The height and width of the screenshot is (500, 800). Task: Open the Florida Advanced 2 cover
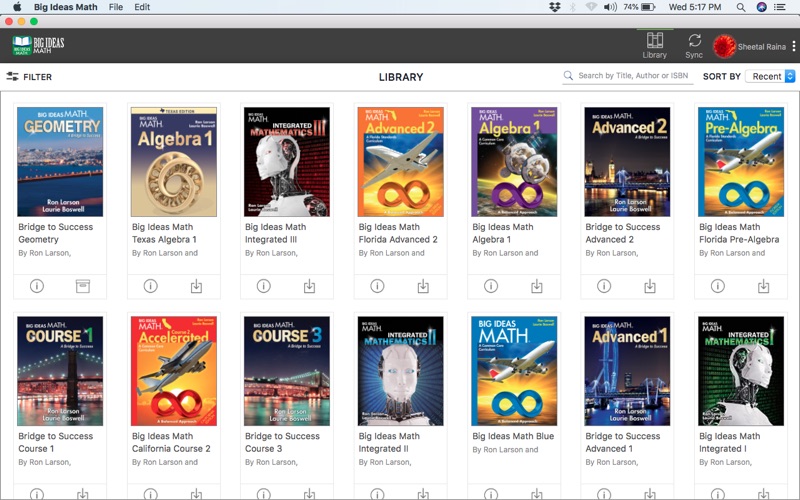(x=401, y=162)
